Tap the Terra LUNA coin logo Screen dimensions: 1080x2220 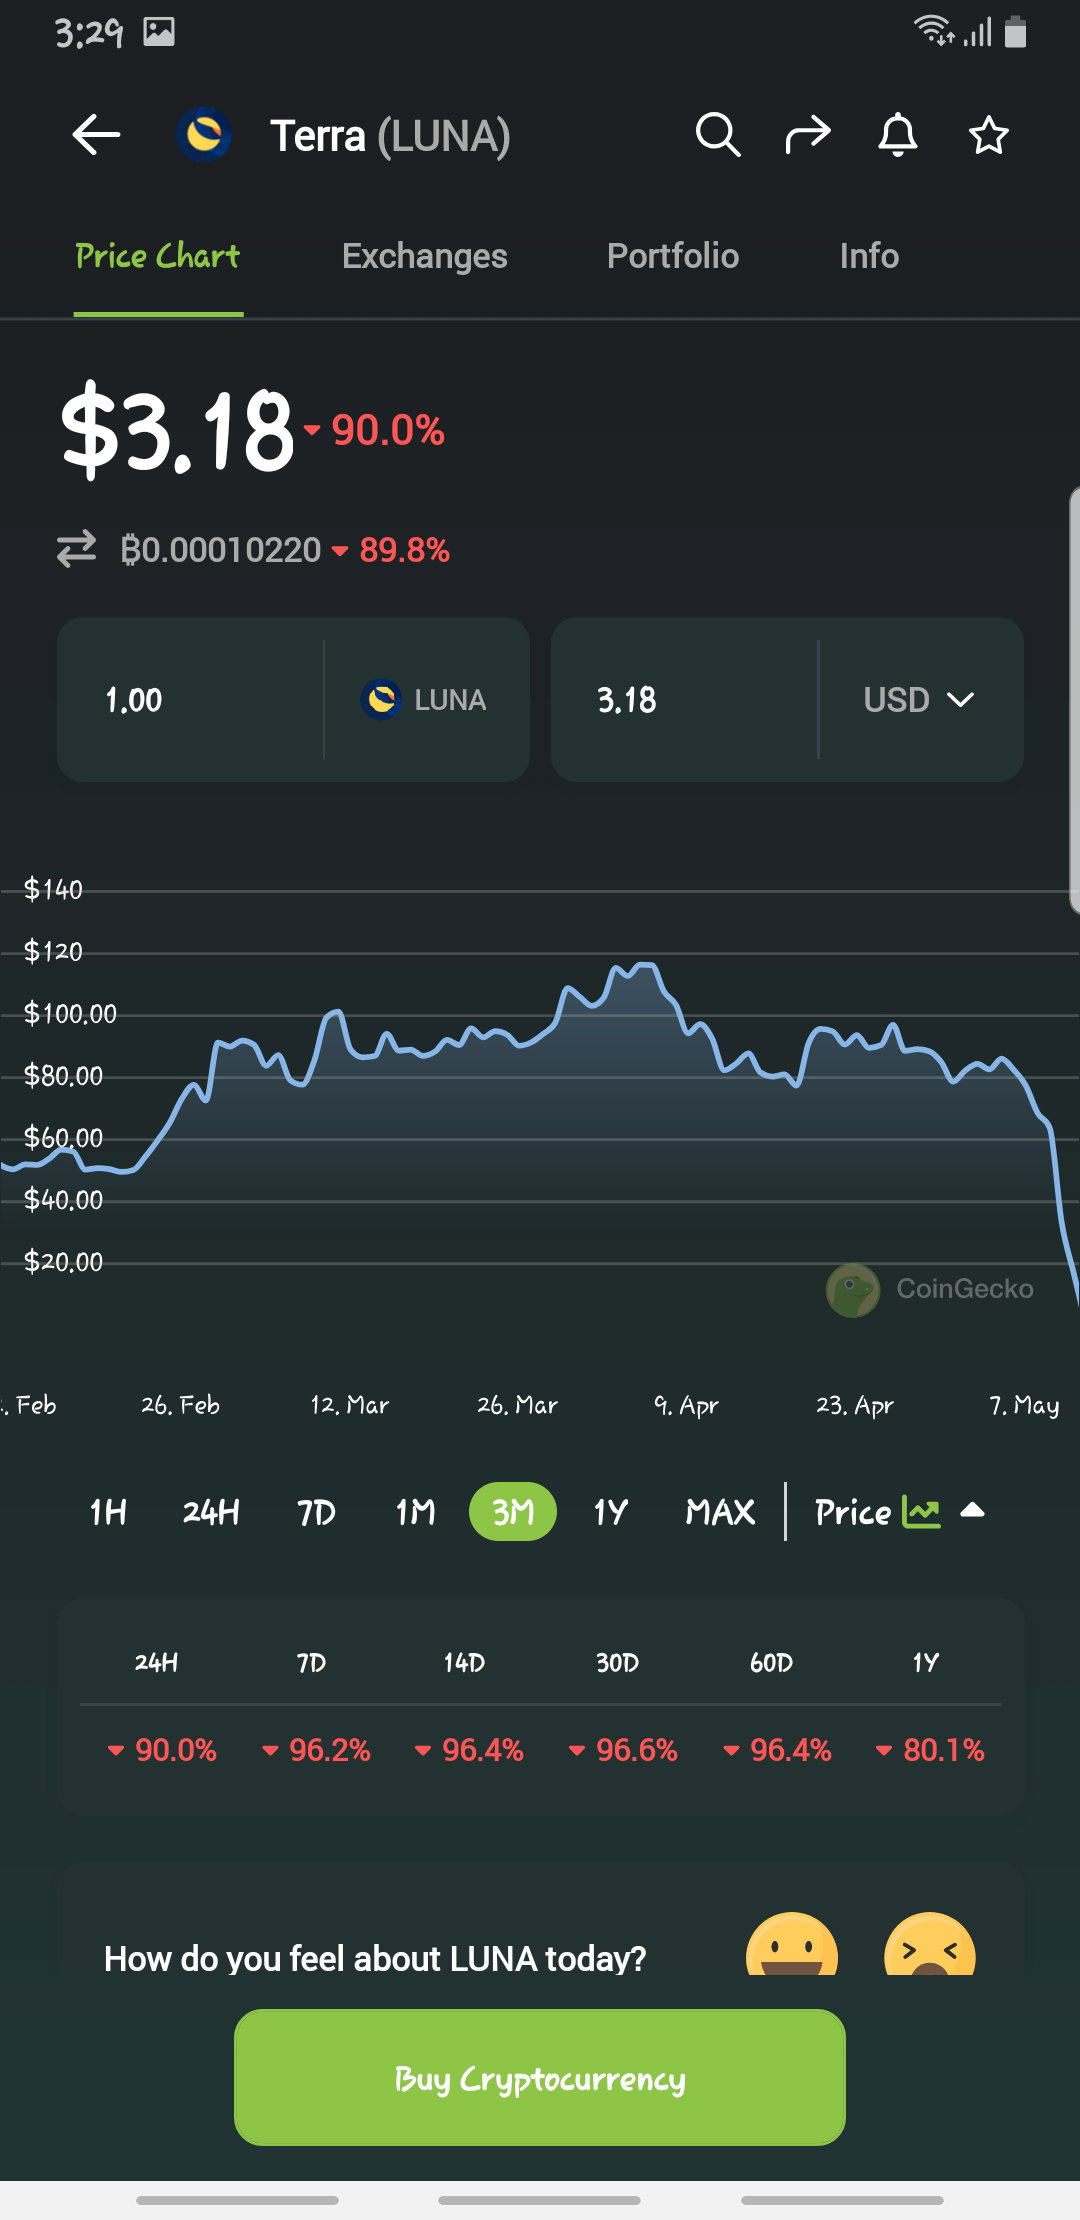(204, 135)
